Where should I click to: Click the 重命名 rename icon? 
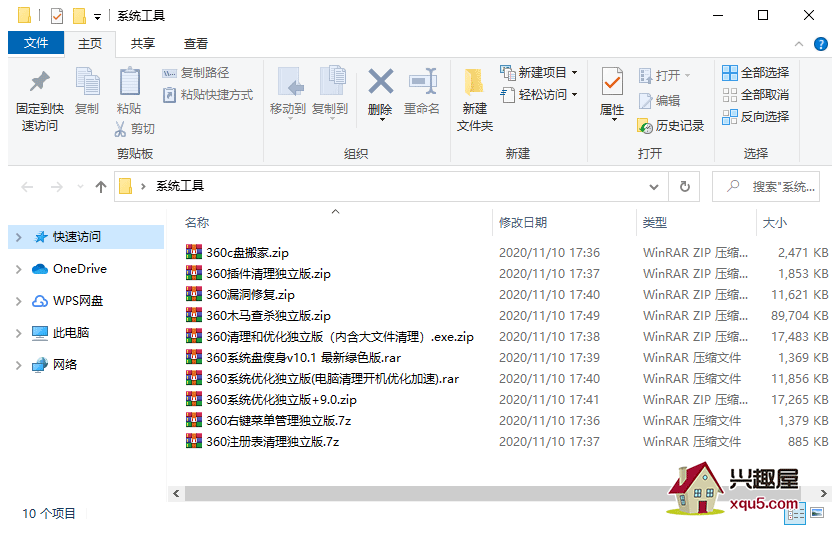tap(422, 81)
